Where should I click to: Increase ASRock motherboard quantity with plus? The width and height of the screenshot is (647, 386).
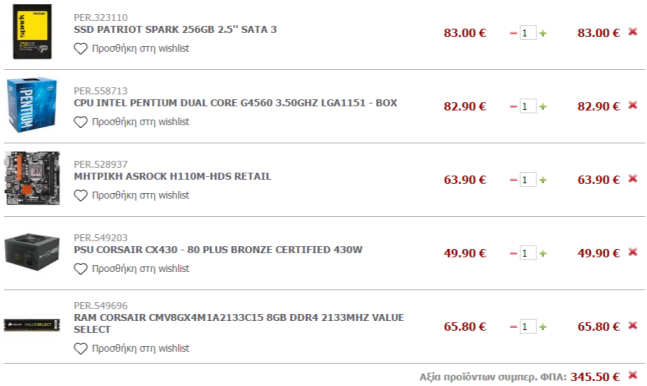coord(543,180)
